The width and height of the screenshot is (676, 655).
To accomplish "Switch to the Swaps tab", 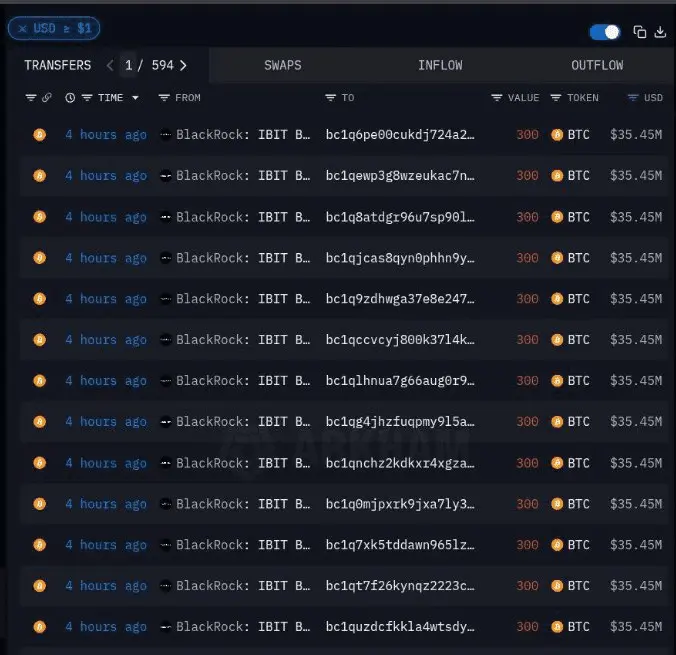I will coord(283,65).
